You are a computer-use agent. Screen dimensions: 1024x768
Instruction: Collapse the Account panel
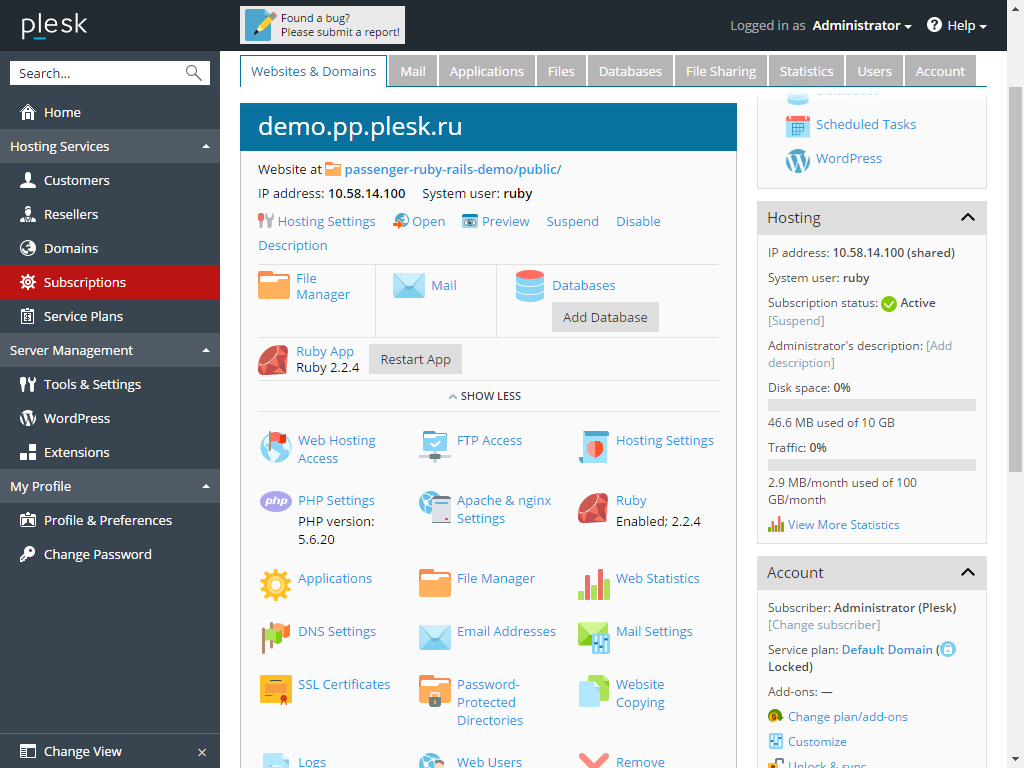(967, 573)
